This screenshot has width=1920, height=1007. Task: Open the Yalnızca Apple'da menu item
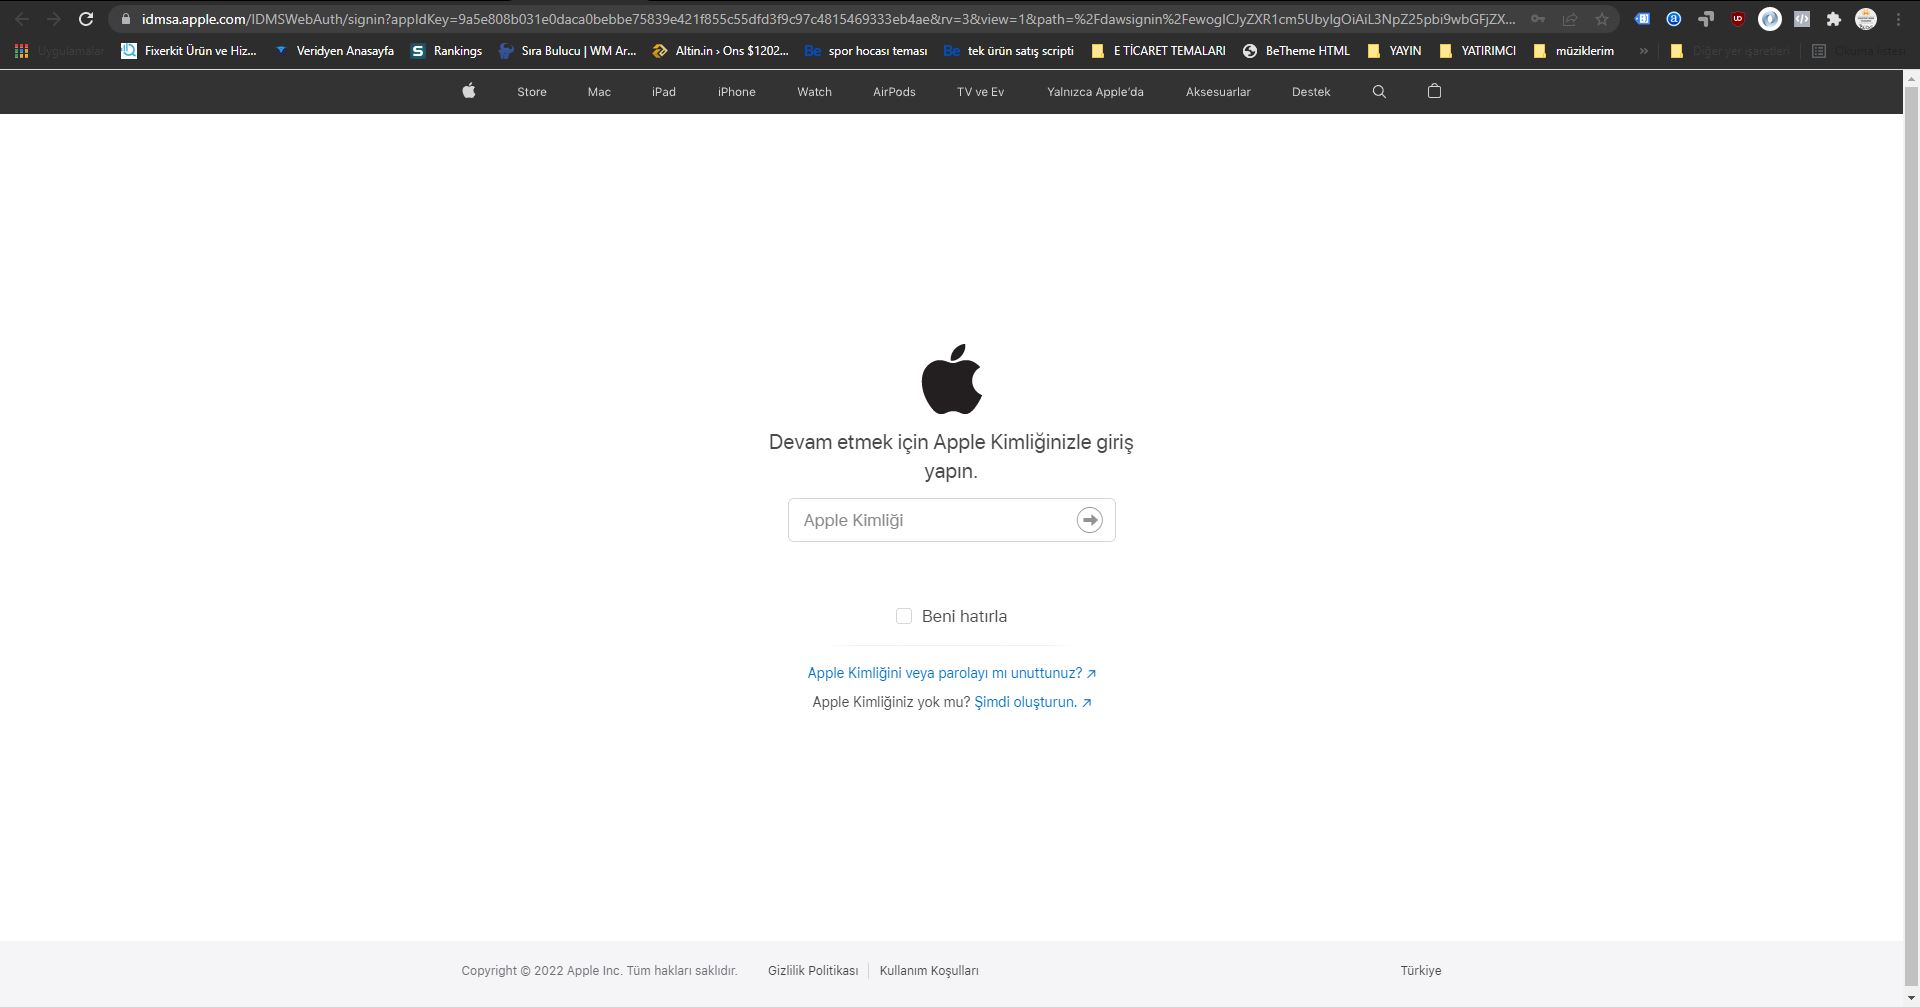[1095, 92]
